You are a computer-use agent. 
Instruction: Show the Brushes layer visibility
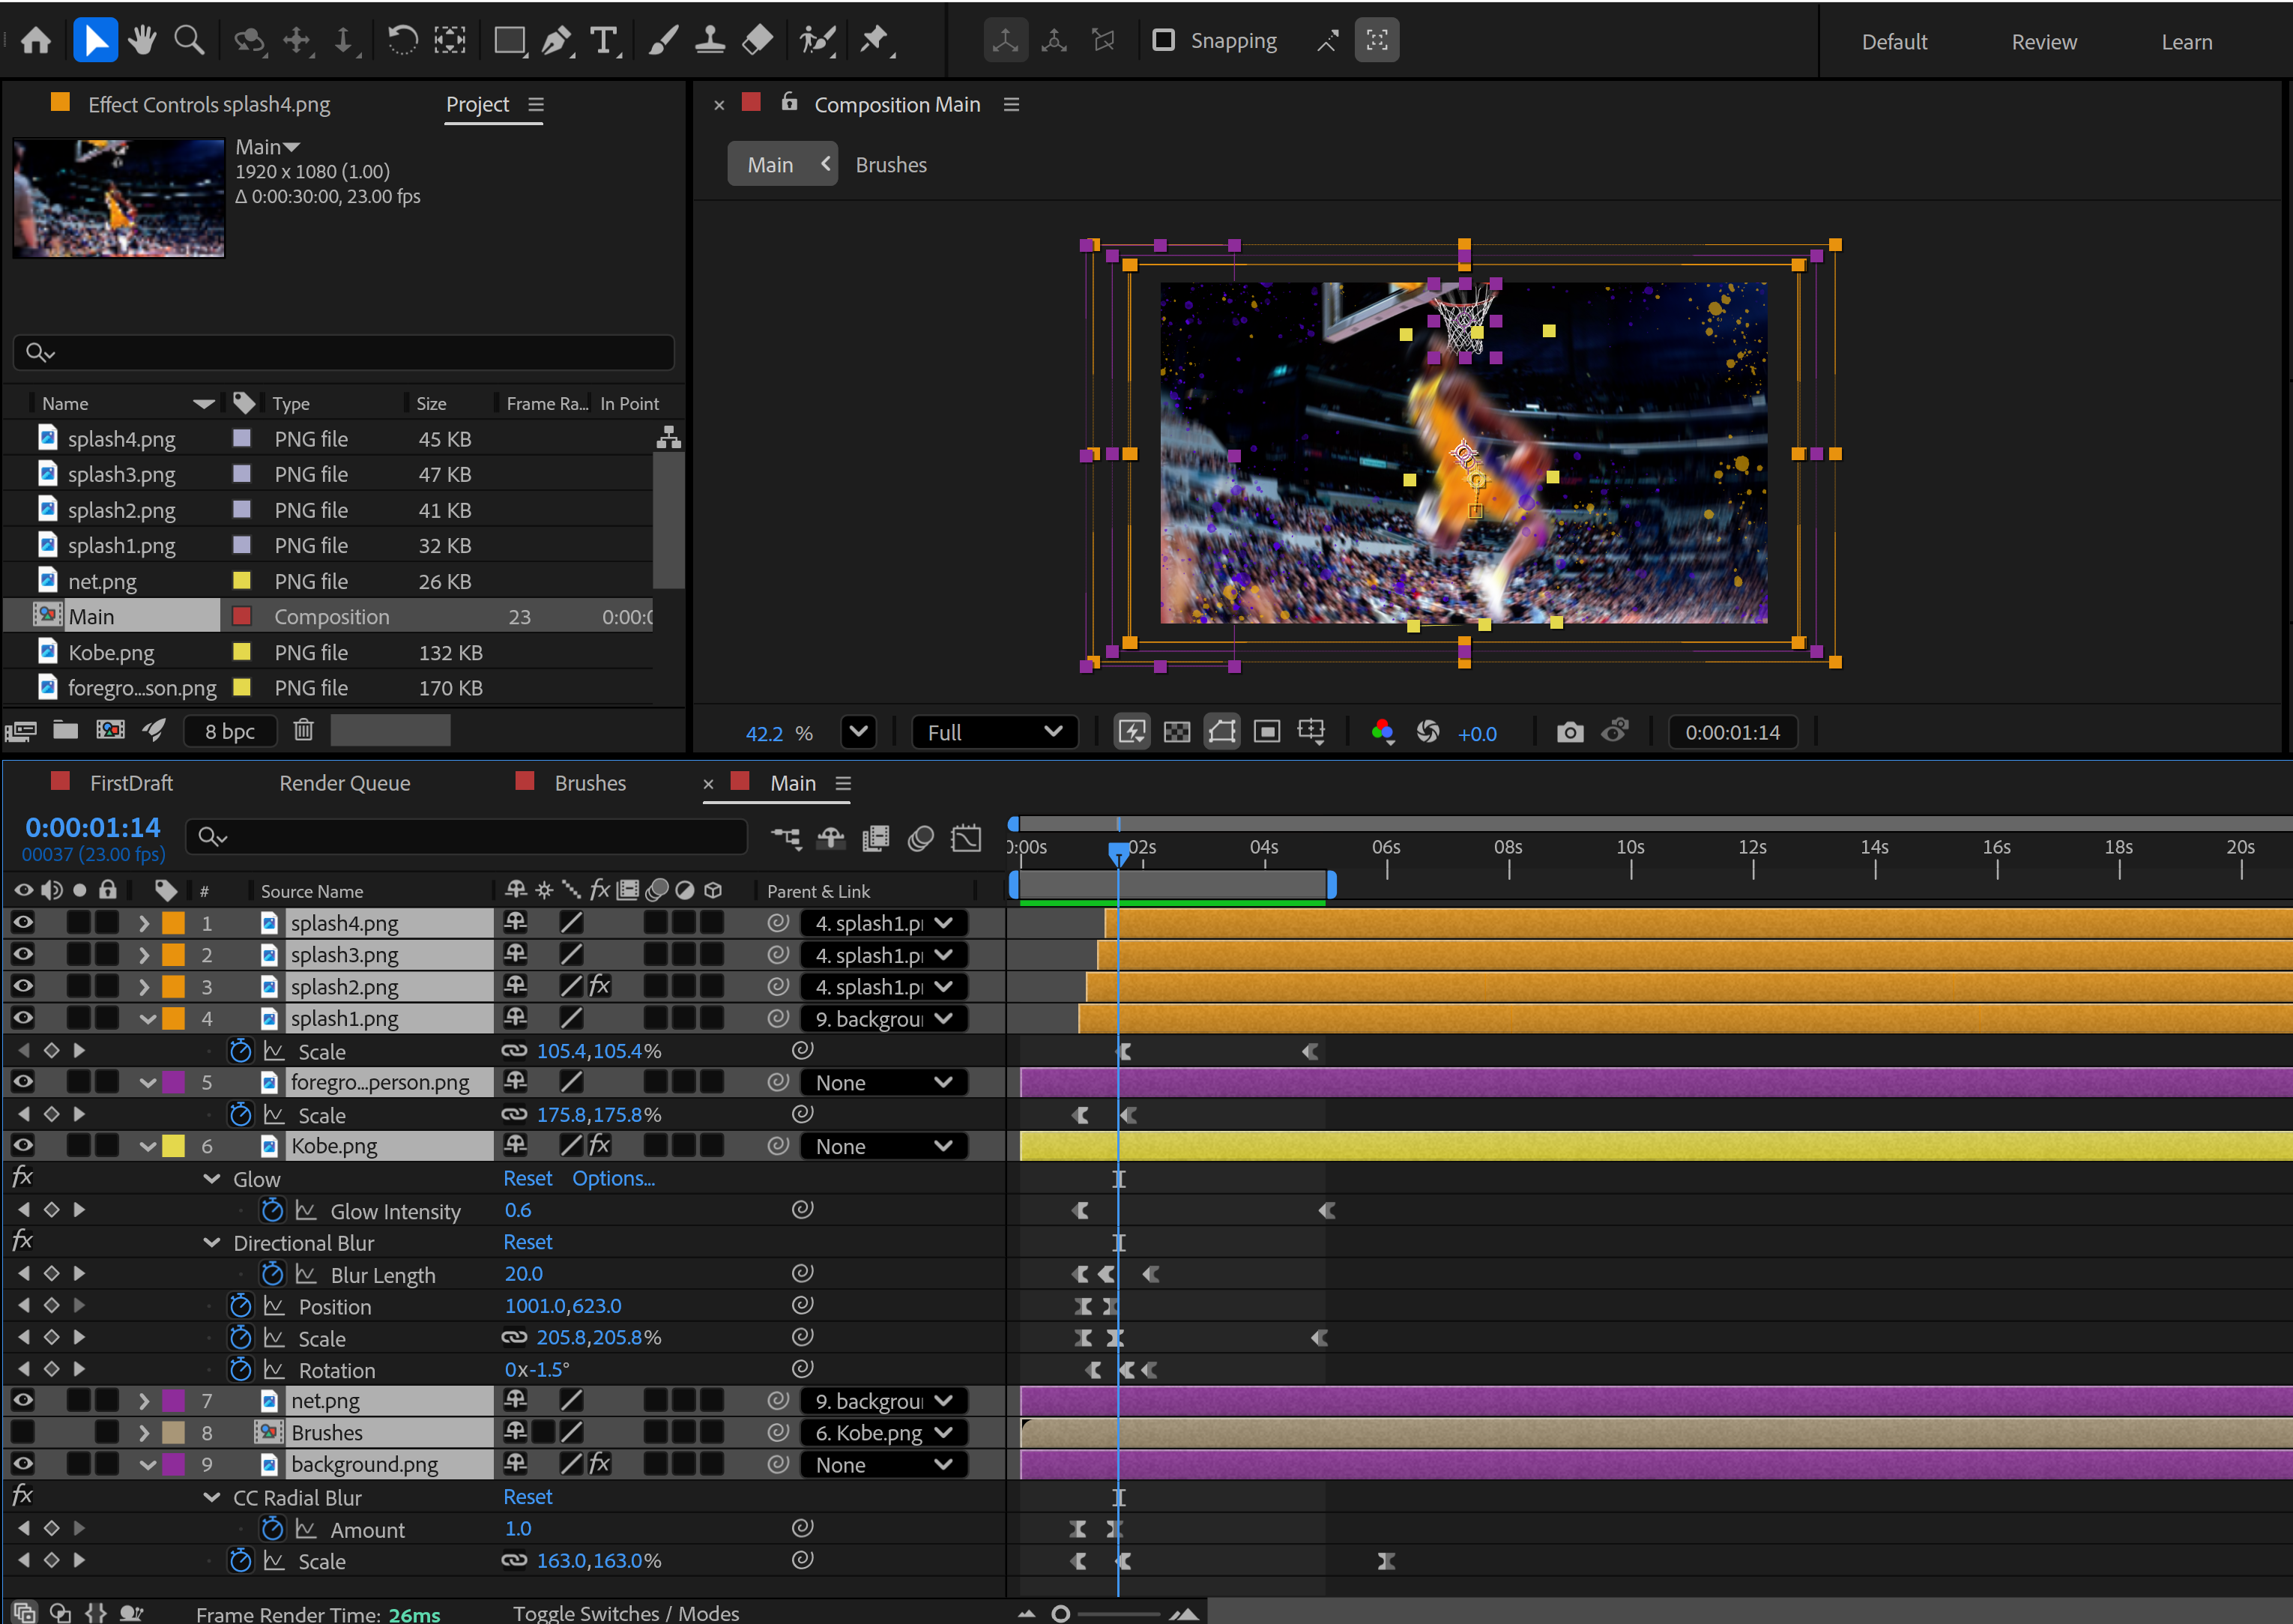click(23, 1432)
